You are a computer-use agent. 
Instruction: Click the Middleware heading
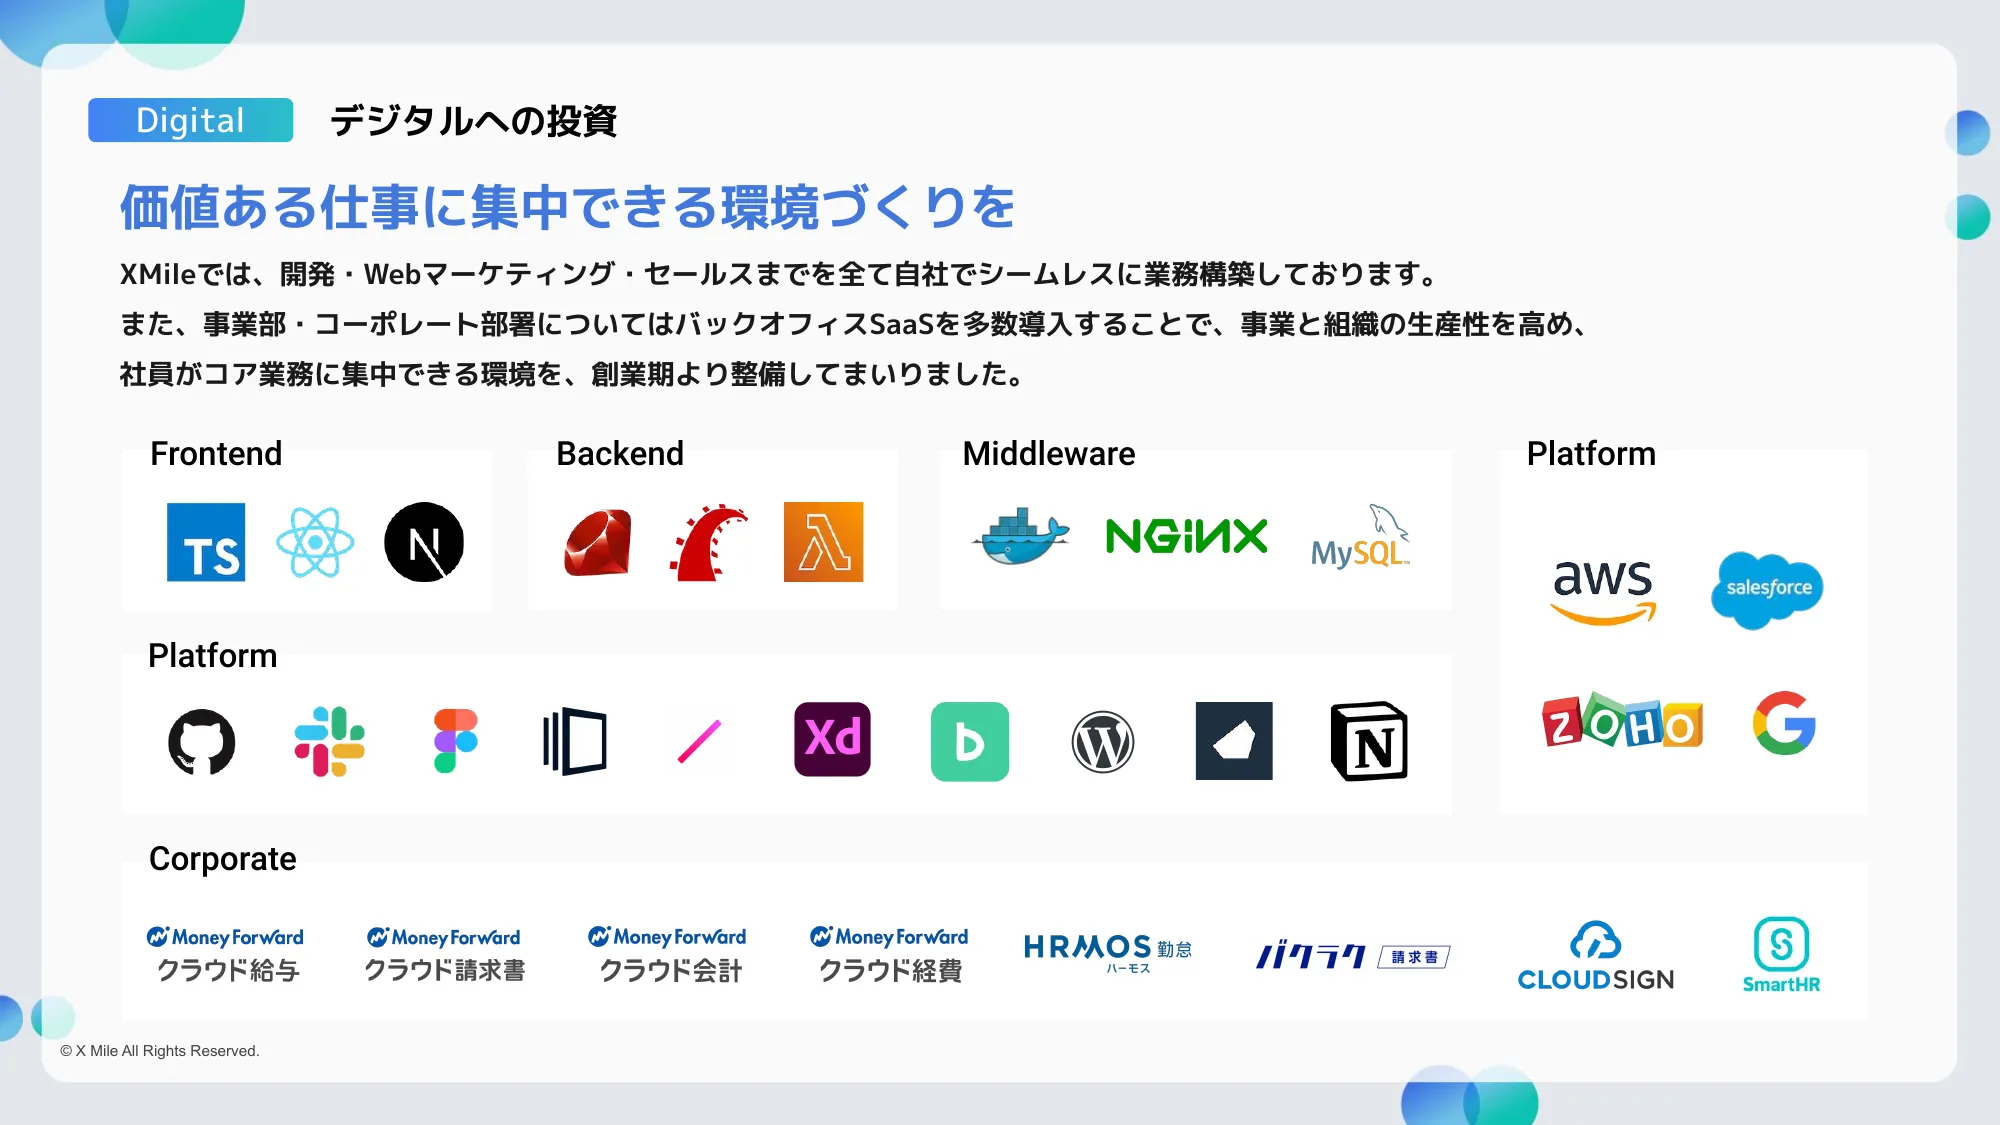point(1049,454)
